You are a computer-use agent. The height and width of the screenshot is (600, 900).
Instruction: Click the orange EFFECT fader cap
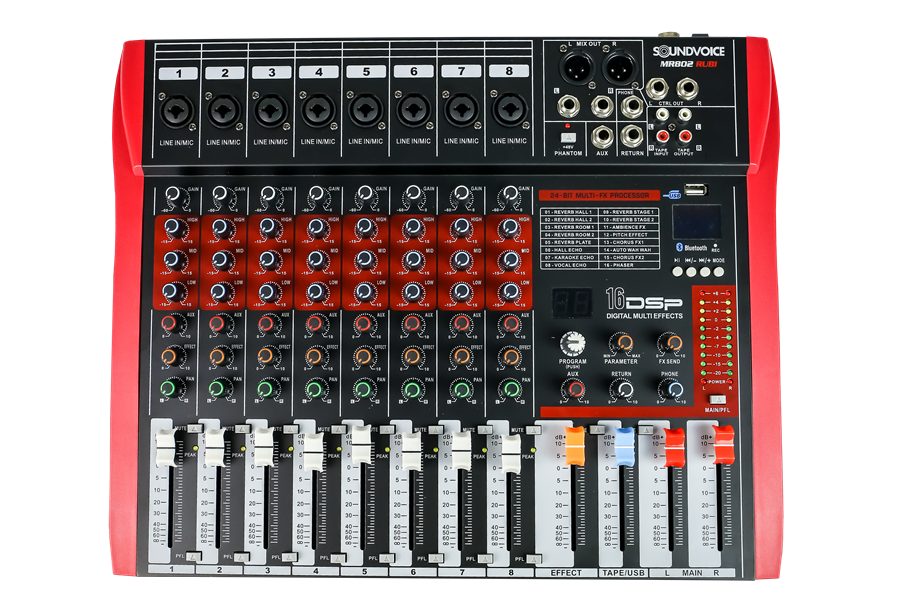point(575,446)
